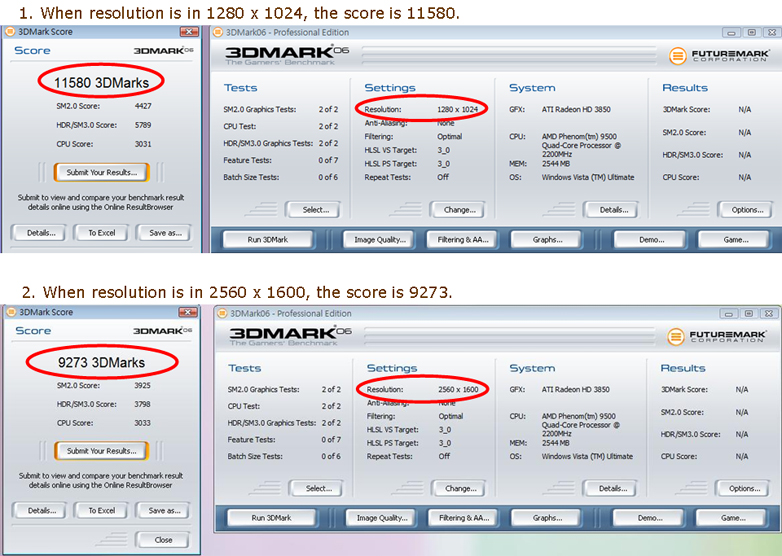
Task: Click the title bar icon of the 9273 score window
Action: (x=11, y=312)
